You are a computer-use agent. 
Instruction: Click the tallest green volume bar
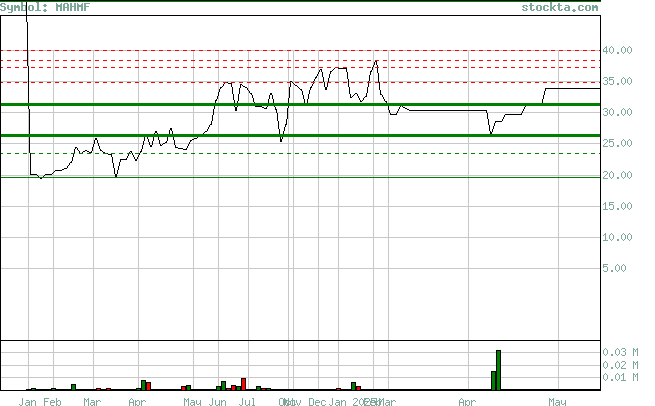tap(498, 370)
